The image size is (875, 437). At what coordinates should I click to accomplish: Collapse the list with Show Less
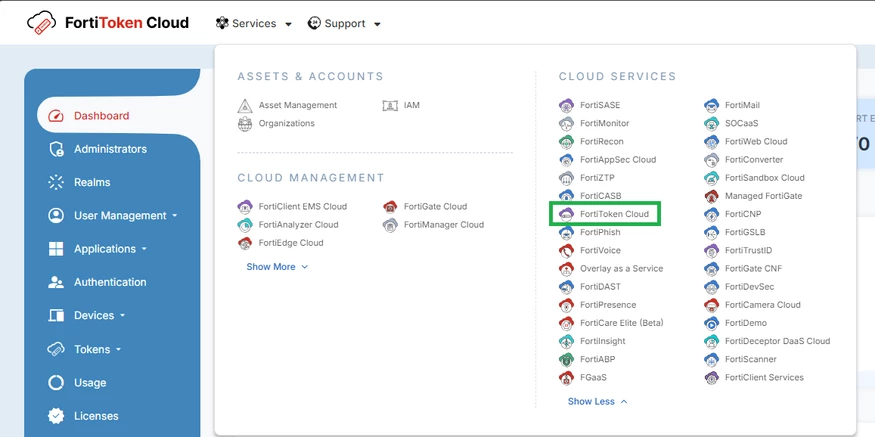[x=598, y=401]
